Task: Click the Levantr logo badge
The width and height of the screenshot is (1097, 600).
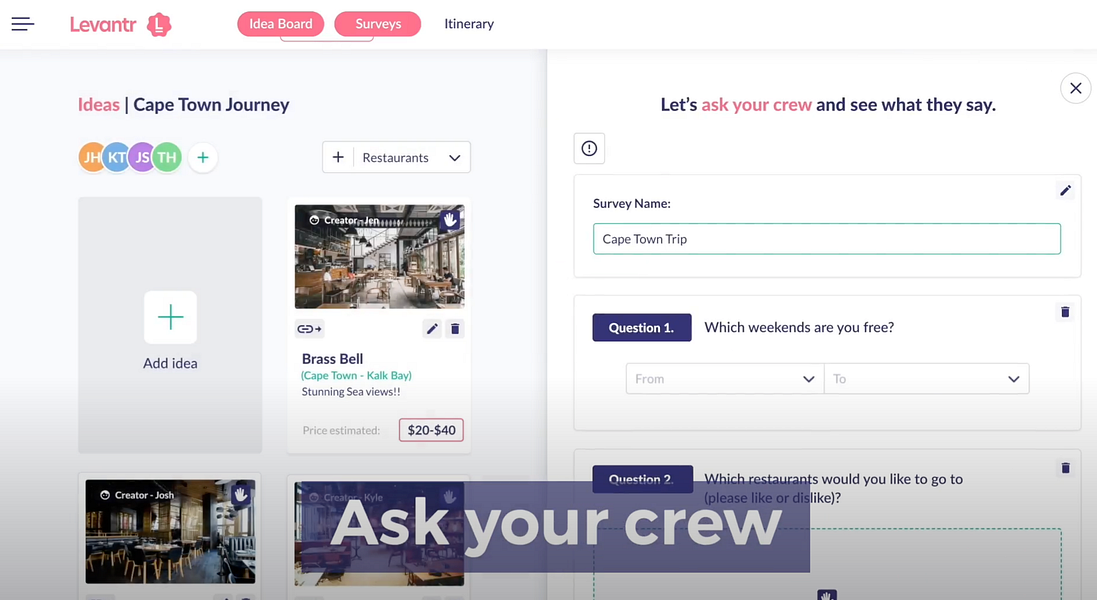Action: point(159,25)
